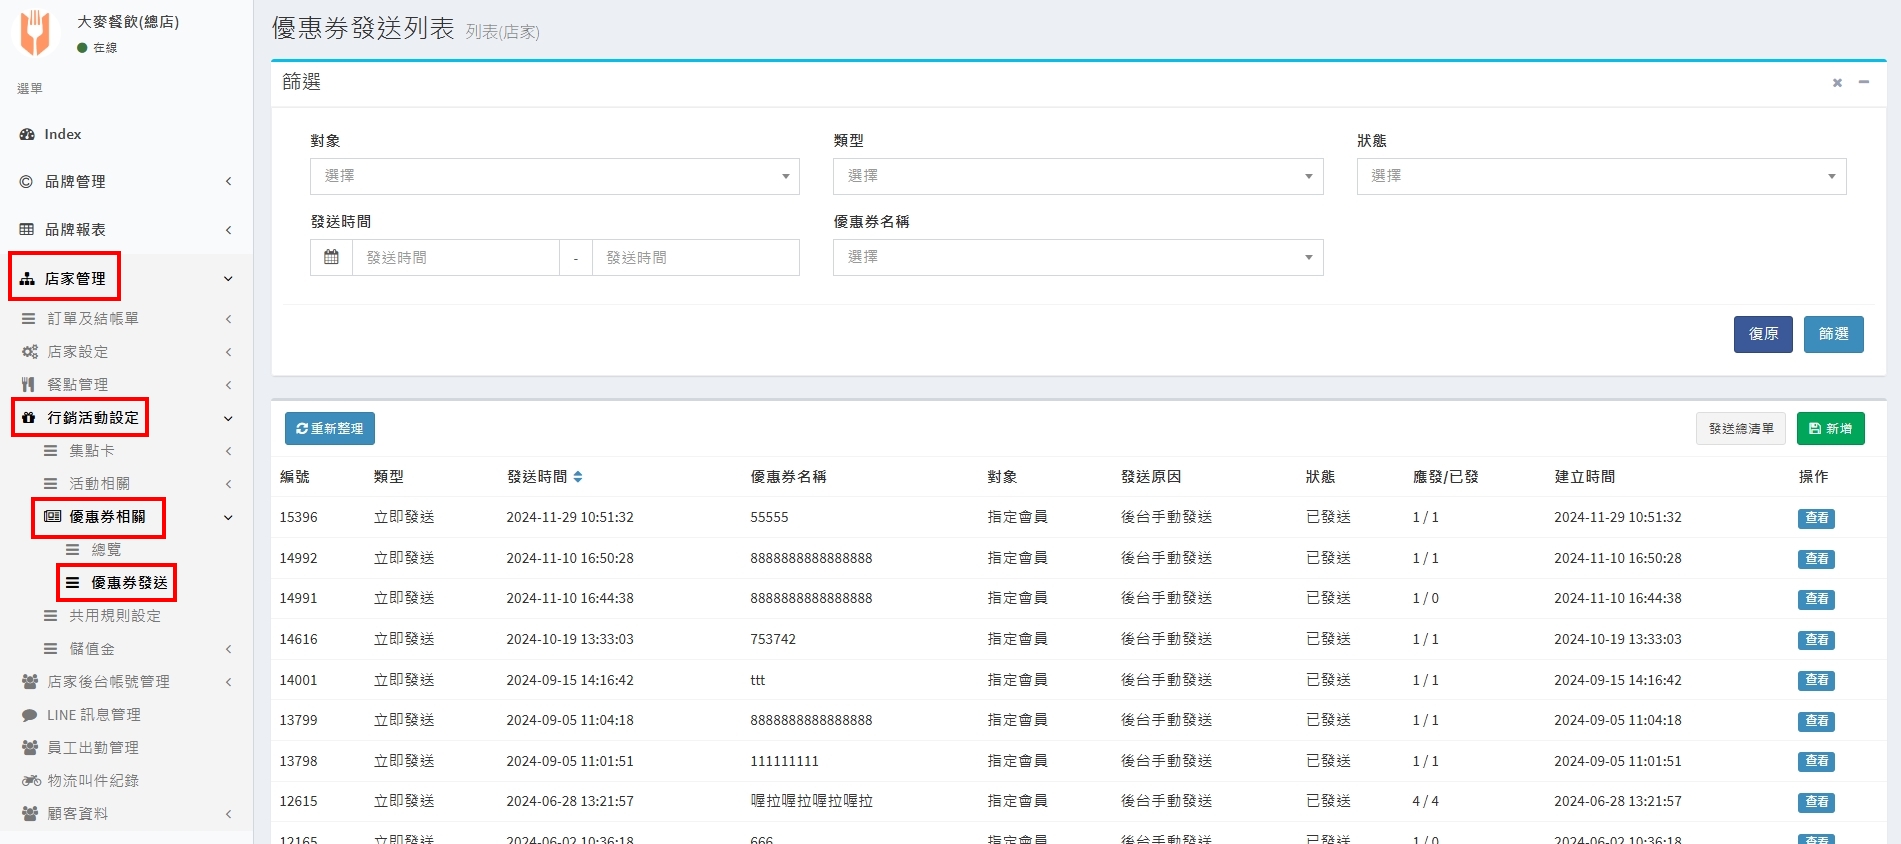This screenshot has width=1901, height=844.
Task: Select 總覽 under 優惠券相關
Action: click(x=106, y=549)
